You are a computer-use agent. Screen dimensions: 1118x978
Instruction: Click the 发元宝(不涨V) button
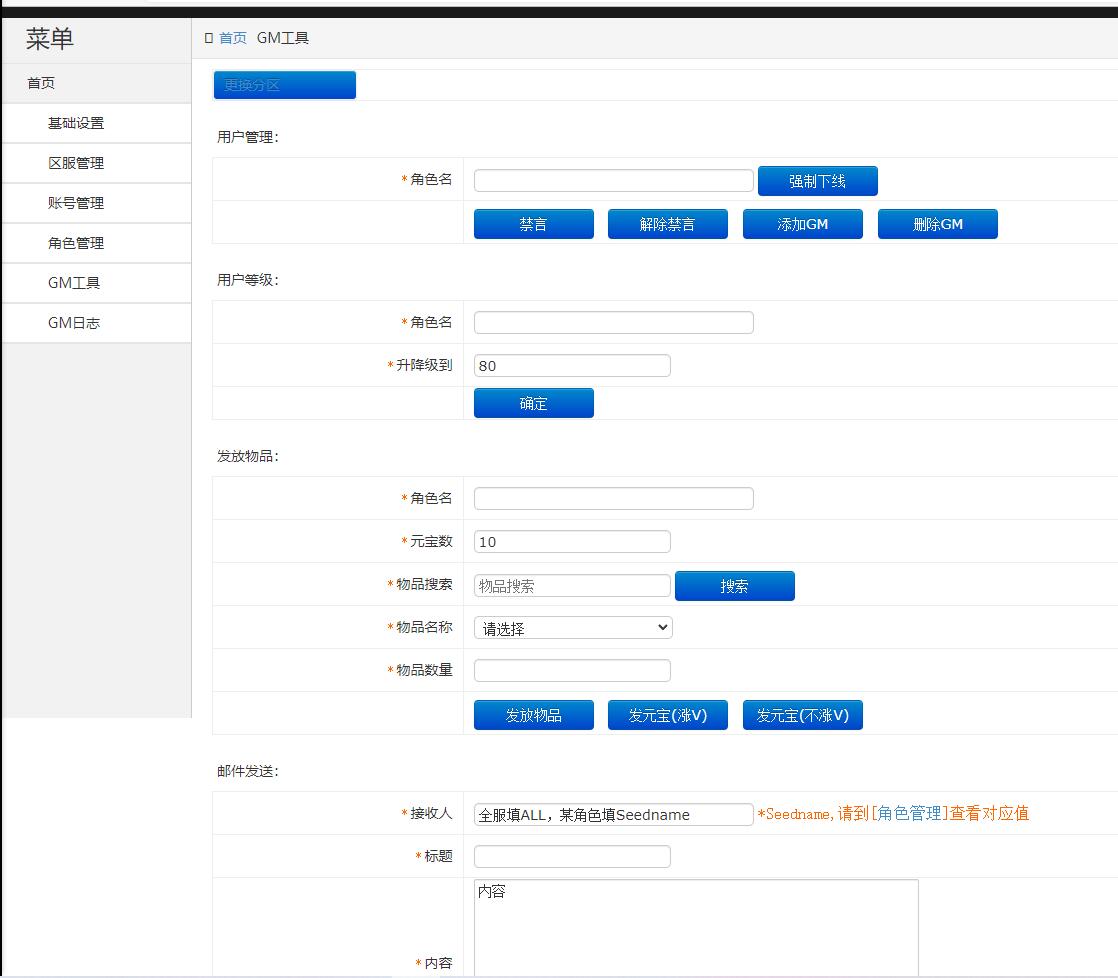[802, 714]
